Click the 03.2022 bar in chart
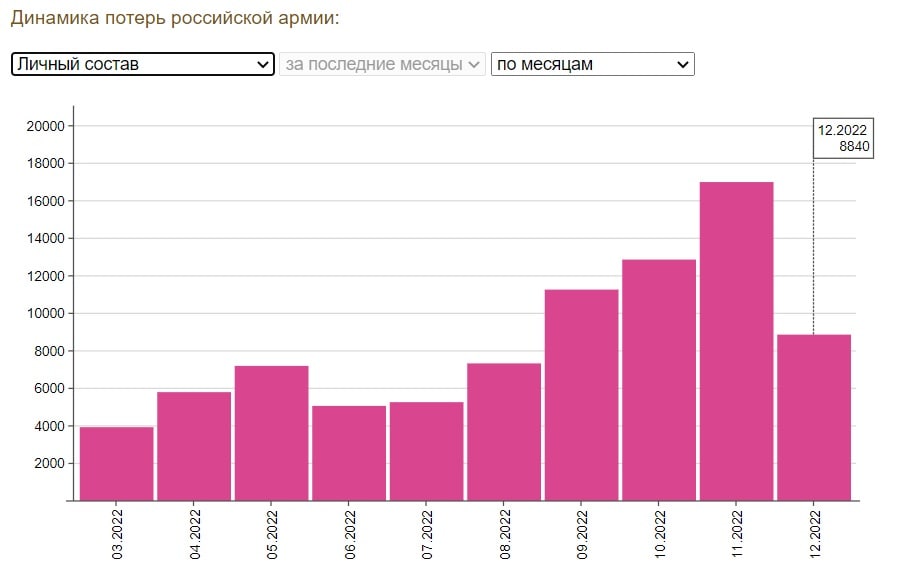This screenshot has height=570, width=897. point(116,463)
